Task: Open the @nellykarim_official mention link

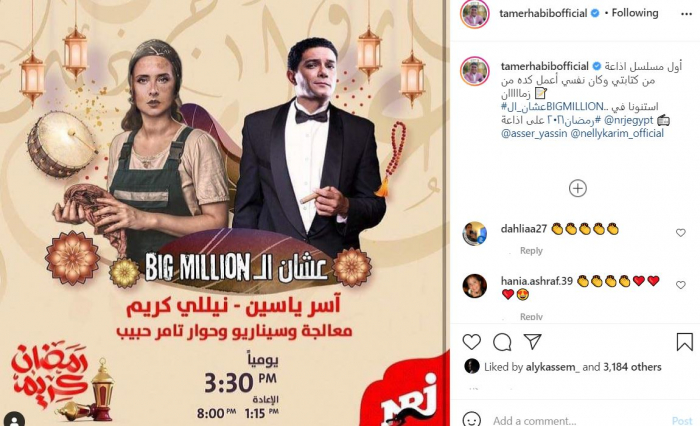Action: [617, 133]
